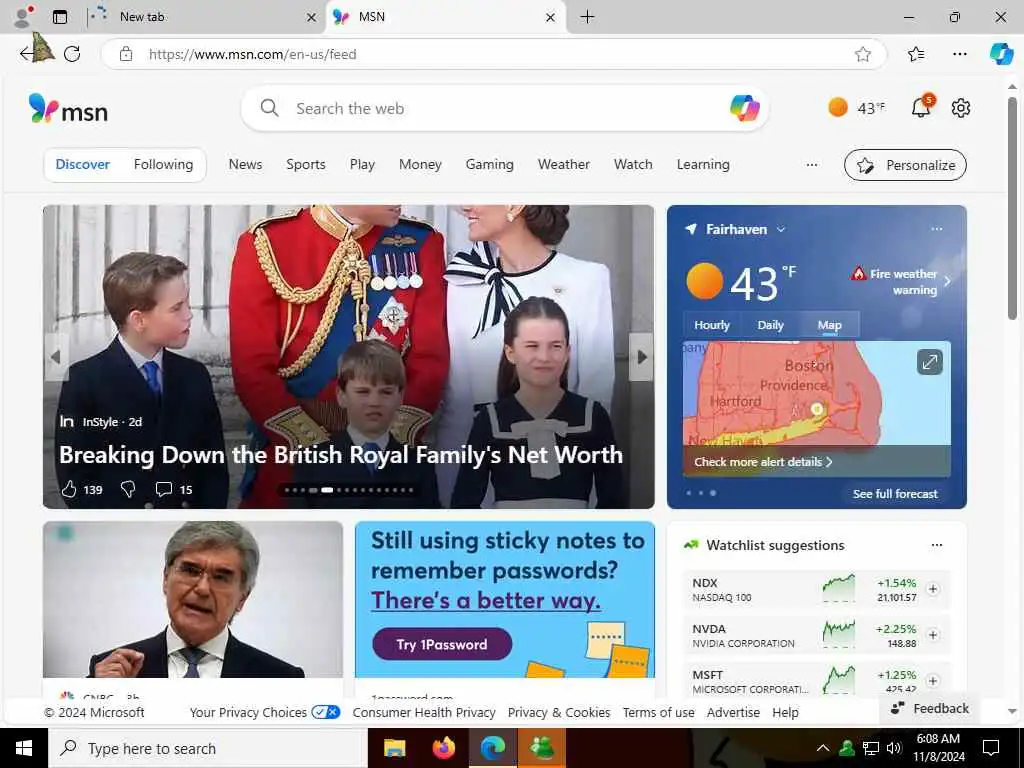
Task: Open the Money category
Action: pyautogui.click(x=420, y=165)
